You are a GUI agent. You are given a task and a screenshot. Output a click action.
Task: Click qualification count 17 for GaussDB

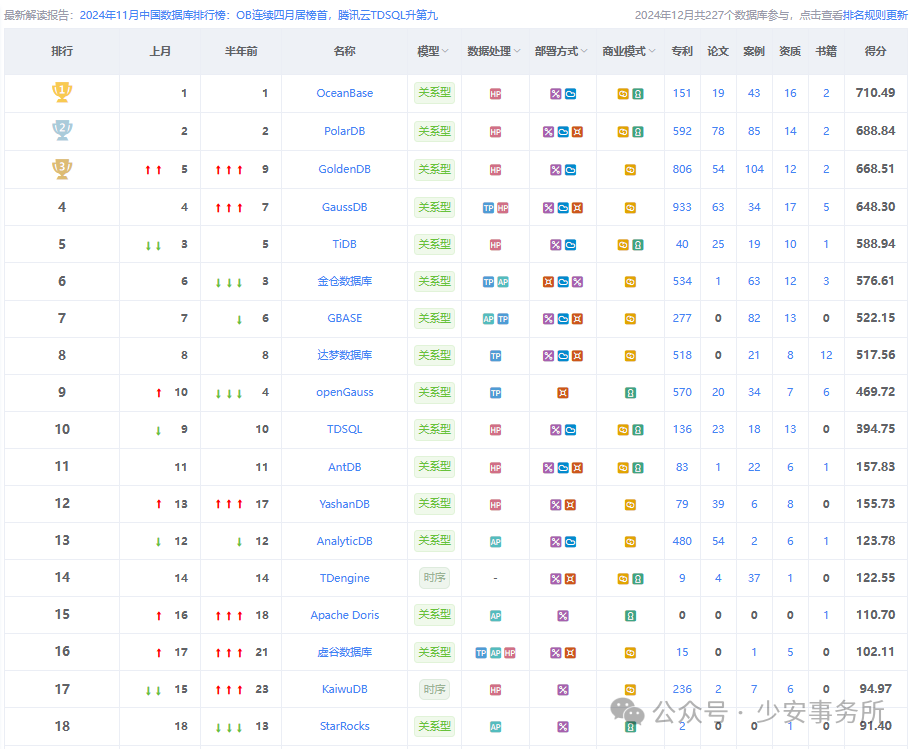click(790, 207)
